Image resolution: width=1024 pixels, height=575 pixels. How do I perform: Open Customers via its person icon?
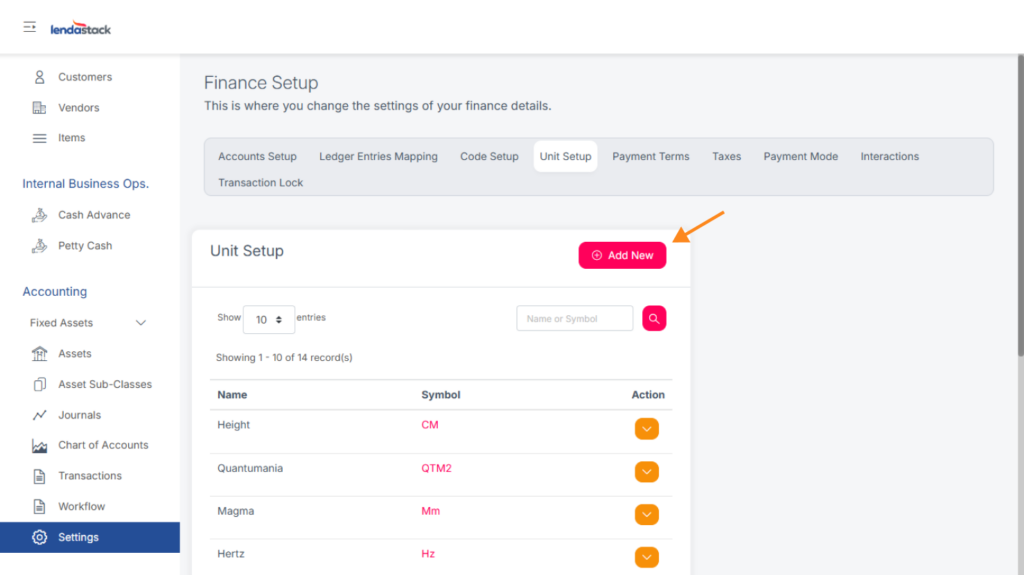point(40,77)
